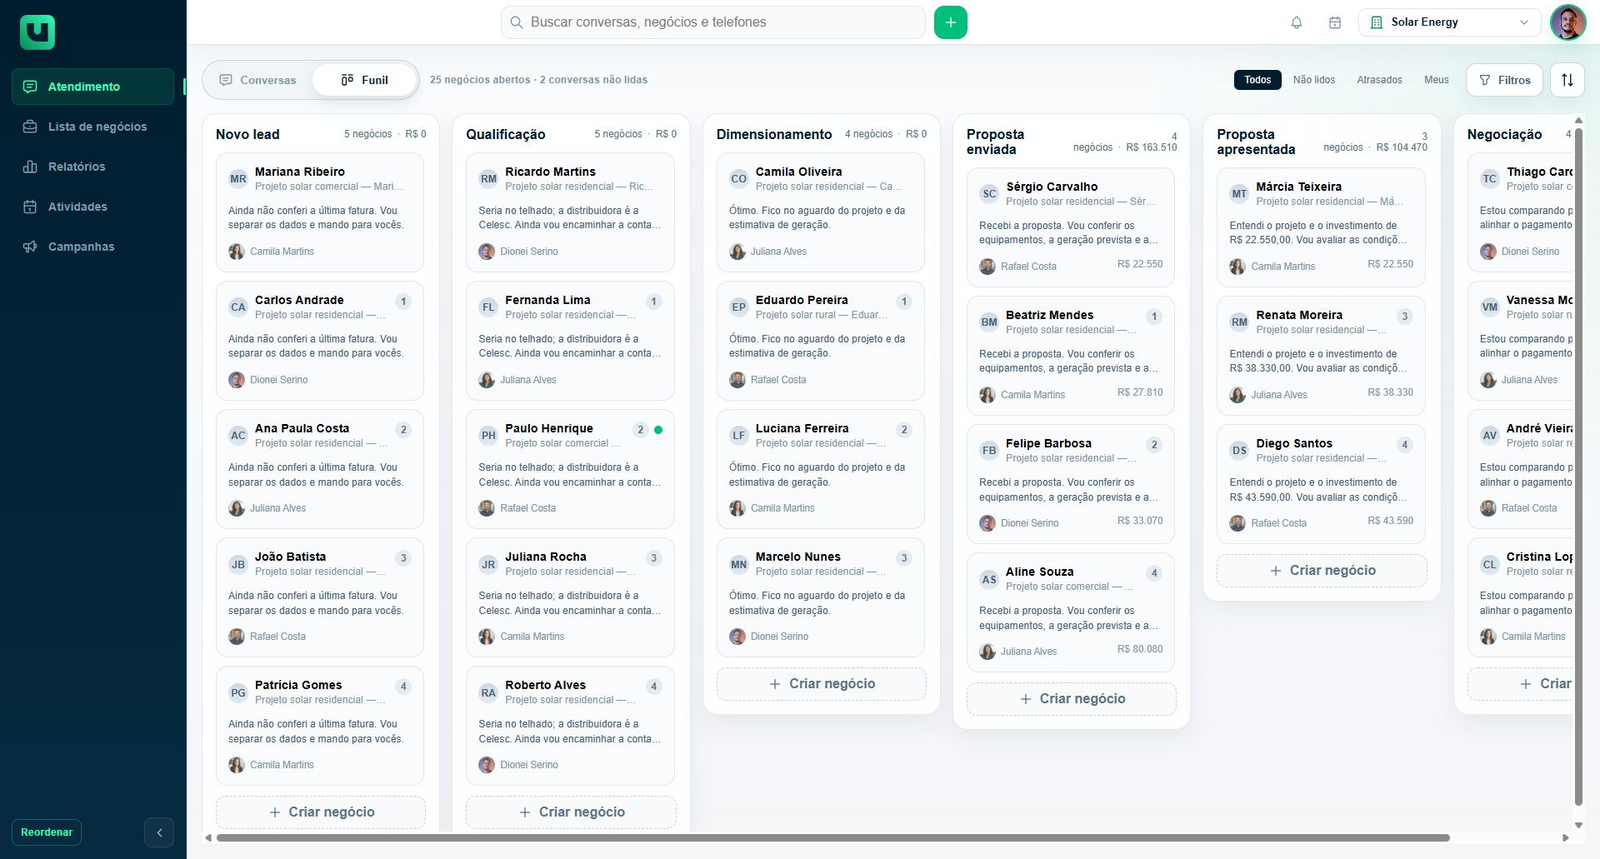The image size is (1600, 859).
Task: Switch to Funil view
Action: click(365, 80)
